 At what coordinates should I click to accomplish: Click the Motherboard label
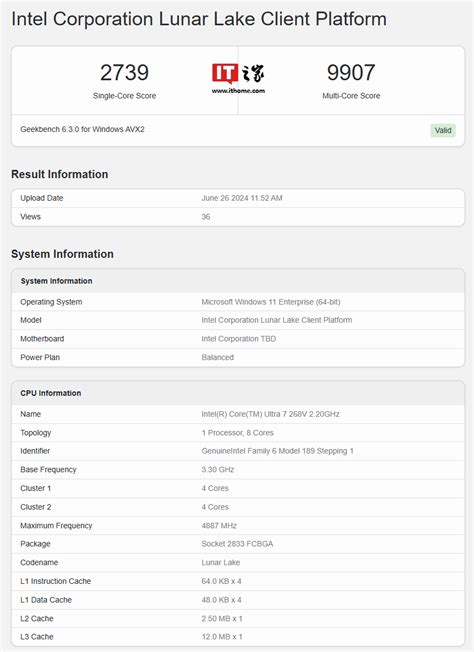pos(42,339)
